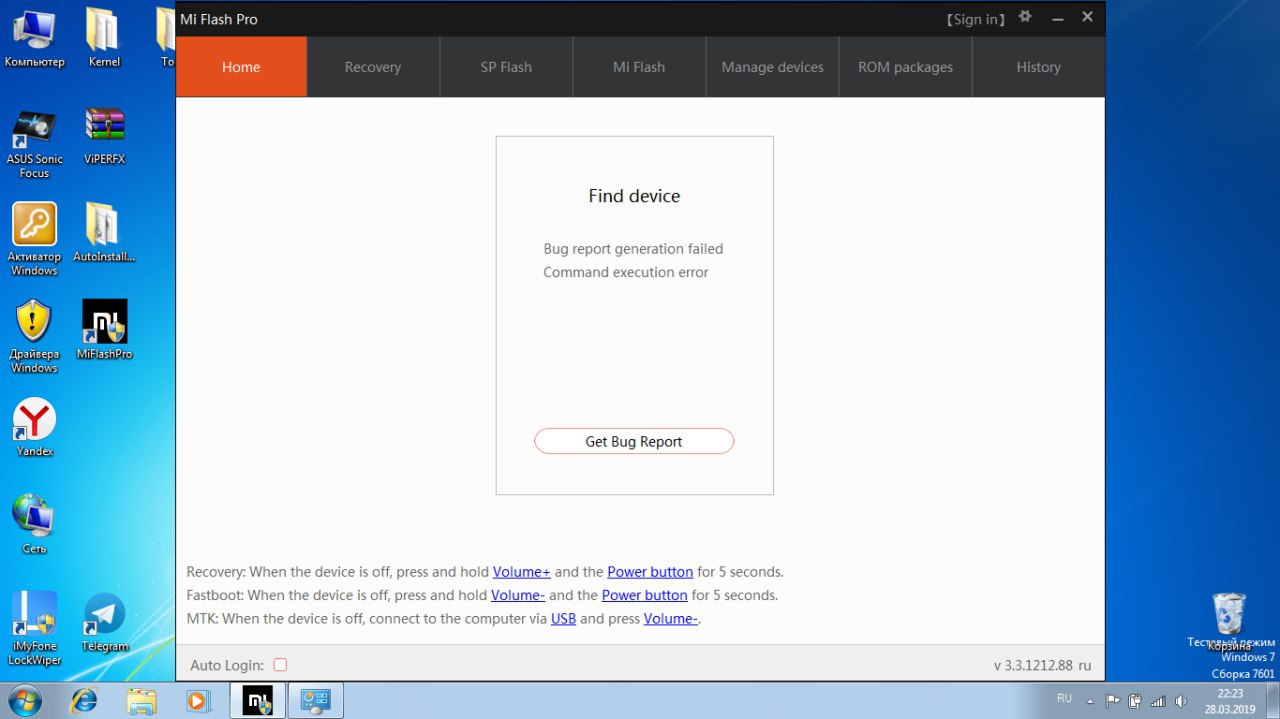The width and height of the screenshot is (1280, 719).
Task: Open the volume speaker tray icon
Action: coord(1180,701)
